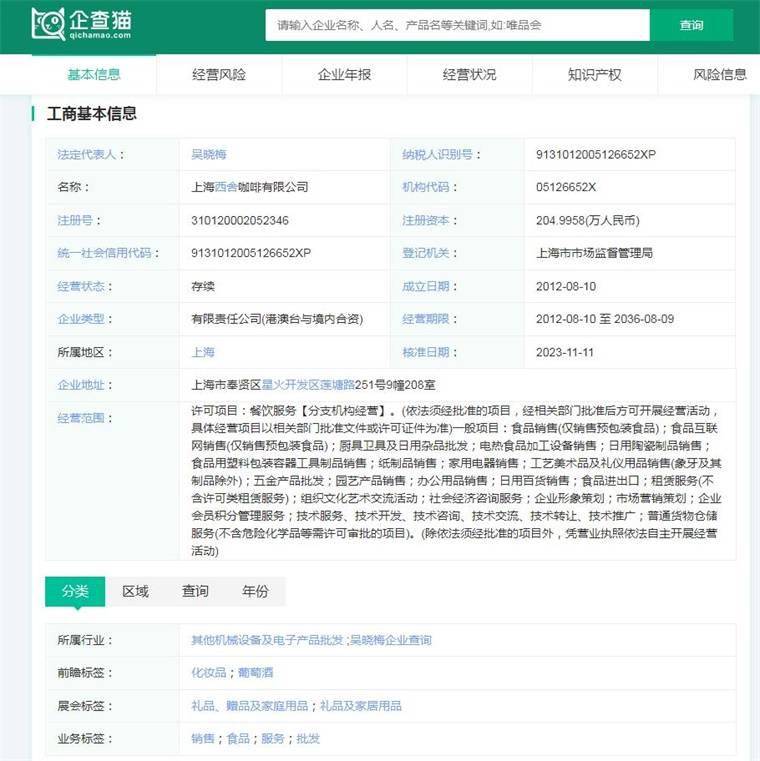Open the 化妆品 tag link
760x761 pixels.
coord(209,673)
